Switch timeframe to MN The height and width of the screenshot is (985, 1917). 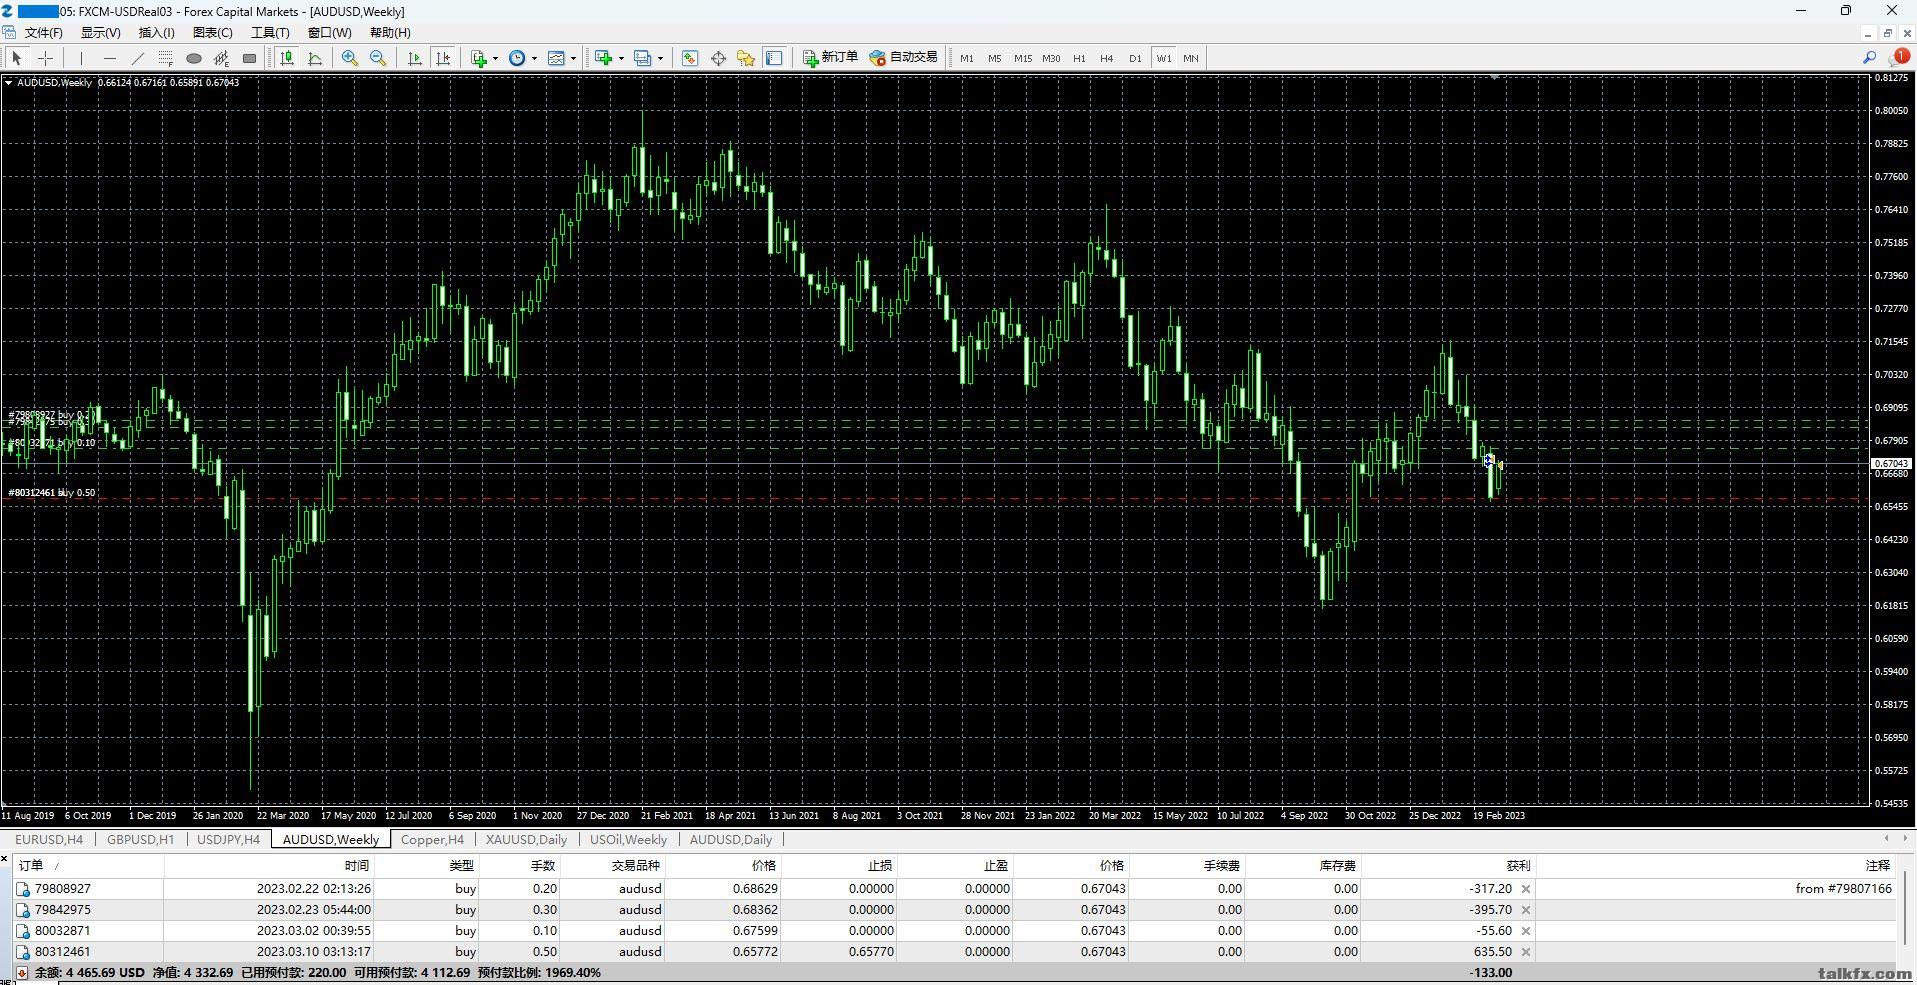[x=1191, y=58]
